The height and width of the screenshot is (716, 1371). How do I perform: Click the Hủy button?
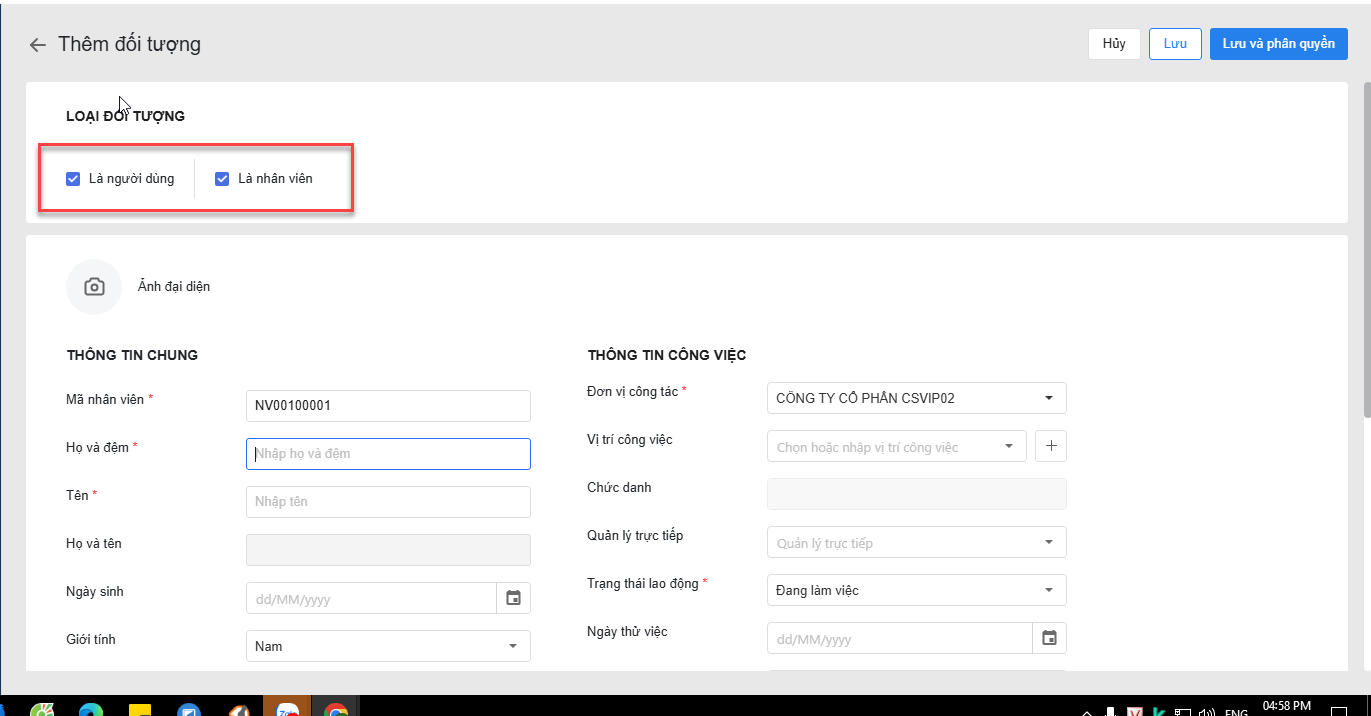(x=1114, y=44)
